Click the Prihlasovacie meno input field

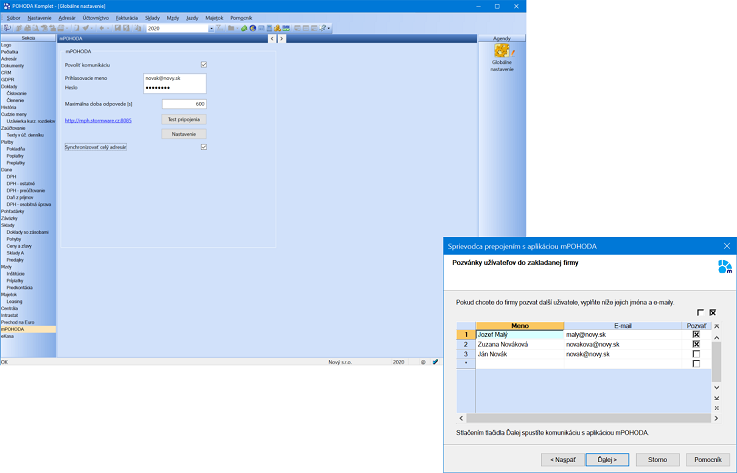pos(174,79)
